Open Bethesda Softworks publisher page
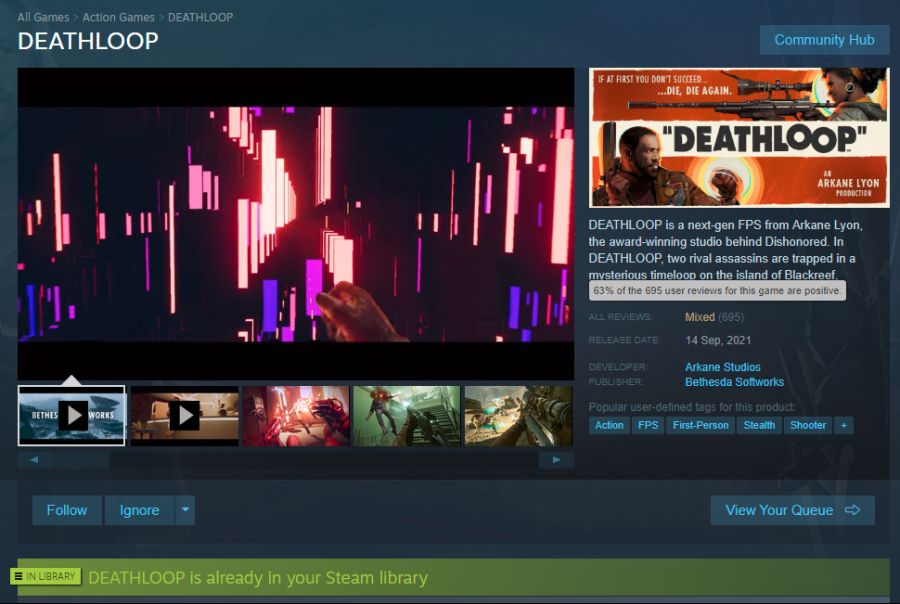This screenshot has height=604, width=900. (x=734, y=382)
